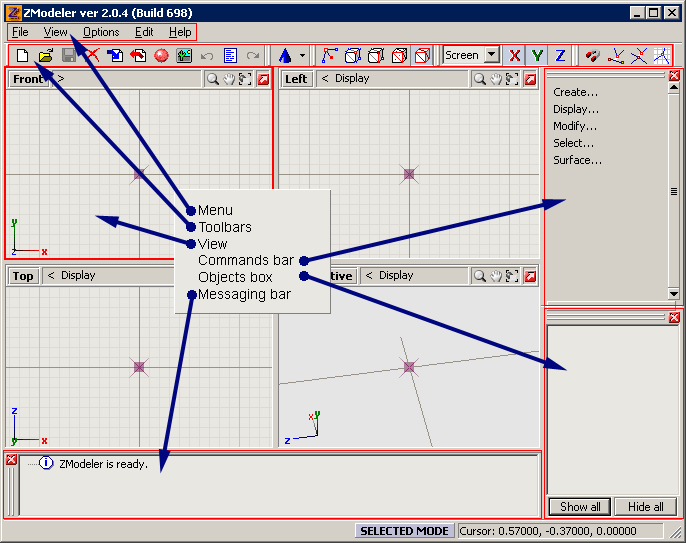Open the Screen axis orientation dropdown

(492, 55)
